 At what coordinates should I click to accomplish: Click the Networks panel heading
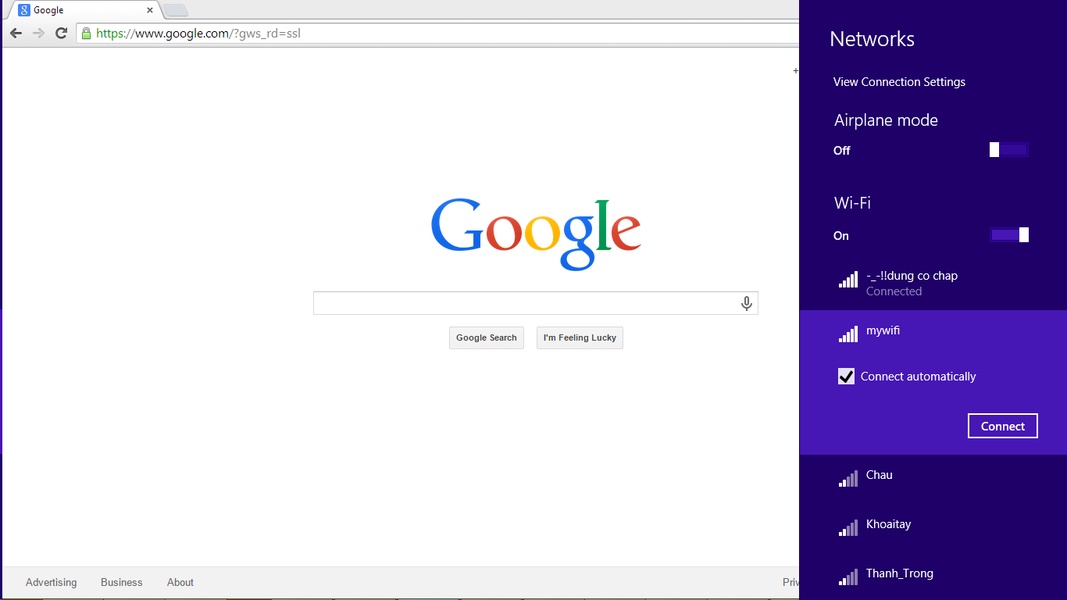tap(872, 39)
